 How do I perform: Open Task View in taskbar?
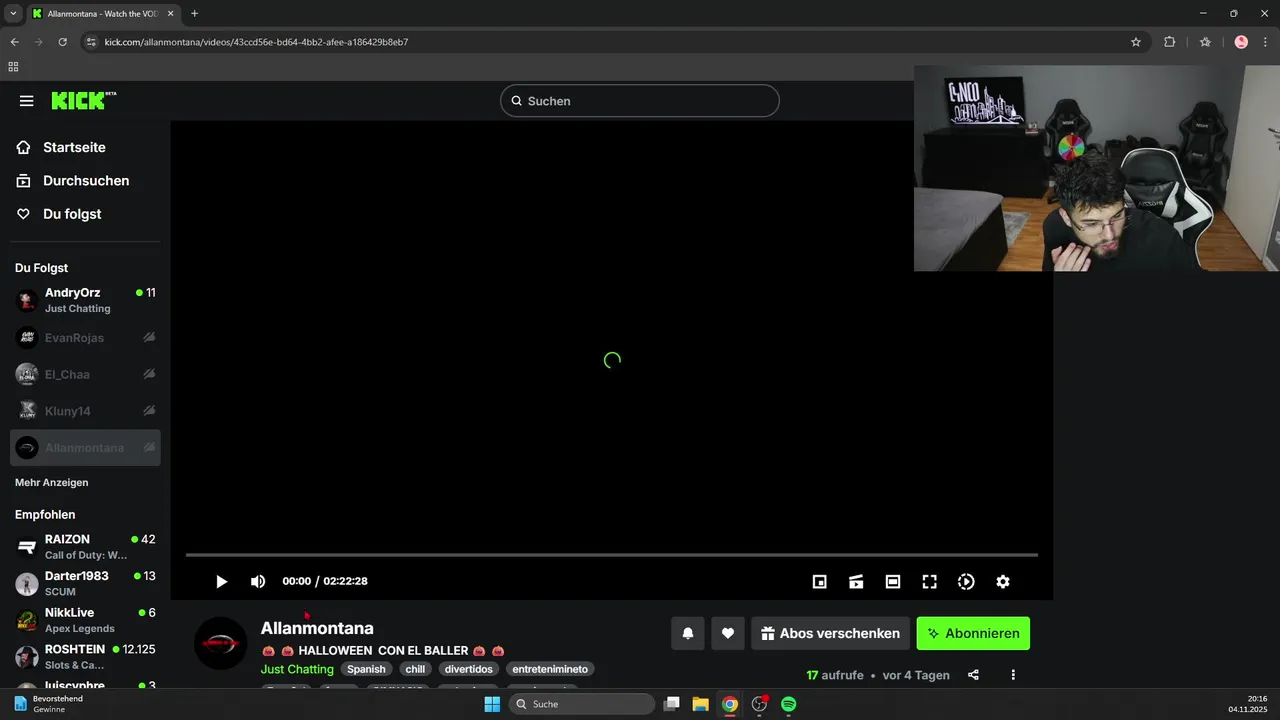[672, 704]
